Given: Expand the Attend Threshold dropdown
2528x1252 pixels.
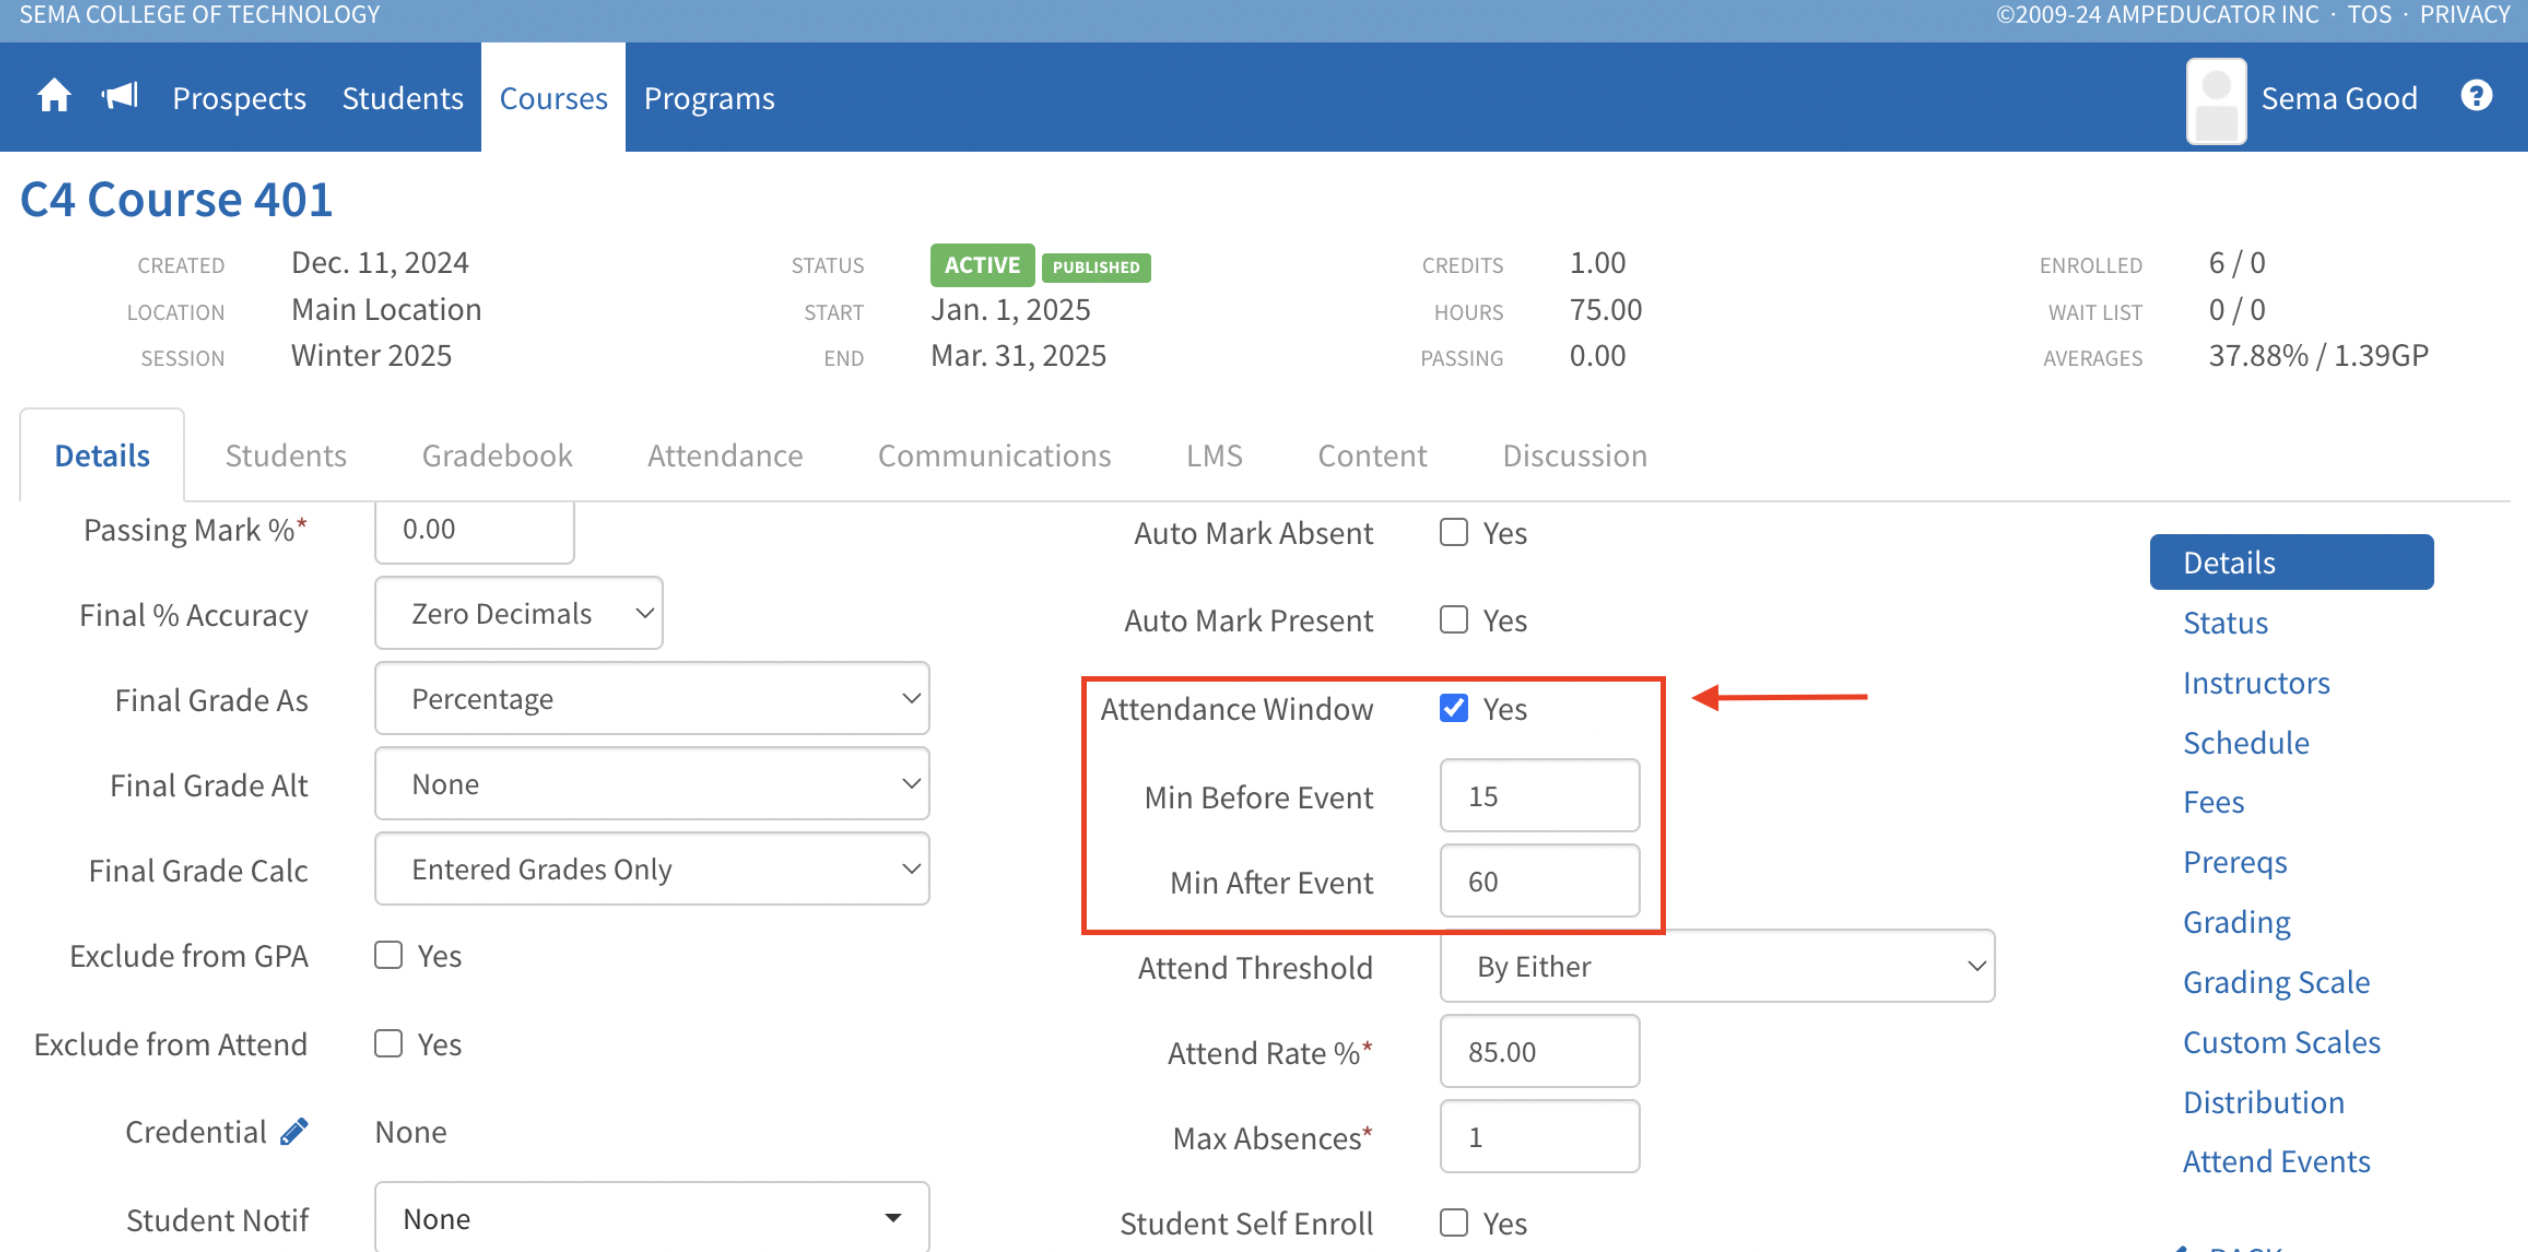Looking at the screenshot, I should click(x=1717, y=966).
